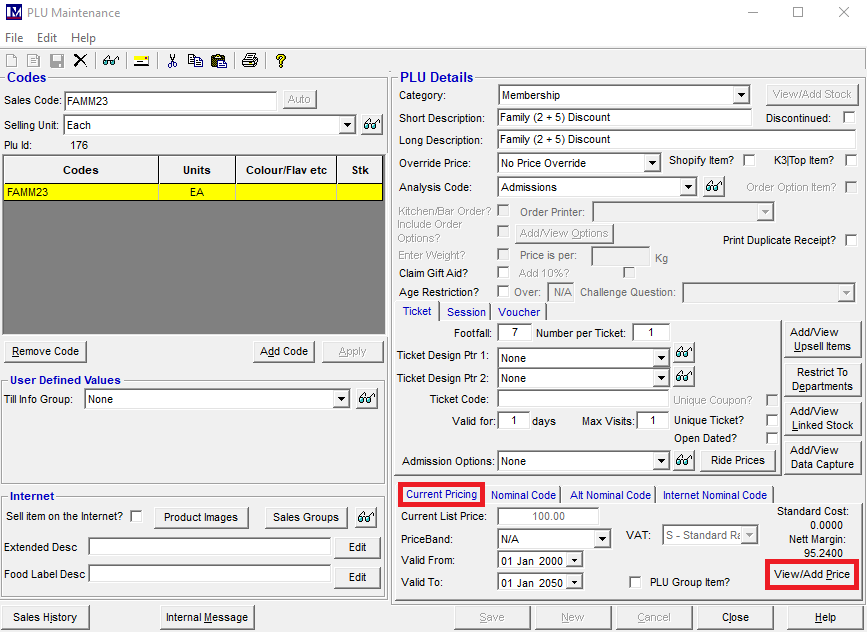Toggle the PLU Group Item checkbox
The width and height of the screenshot is (867, 632).
coord(635,582)
